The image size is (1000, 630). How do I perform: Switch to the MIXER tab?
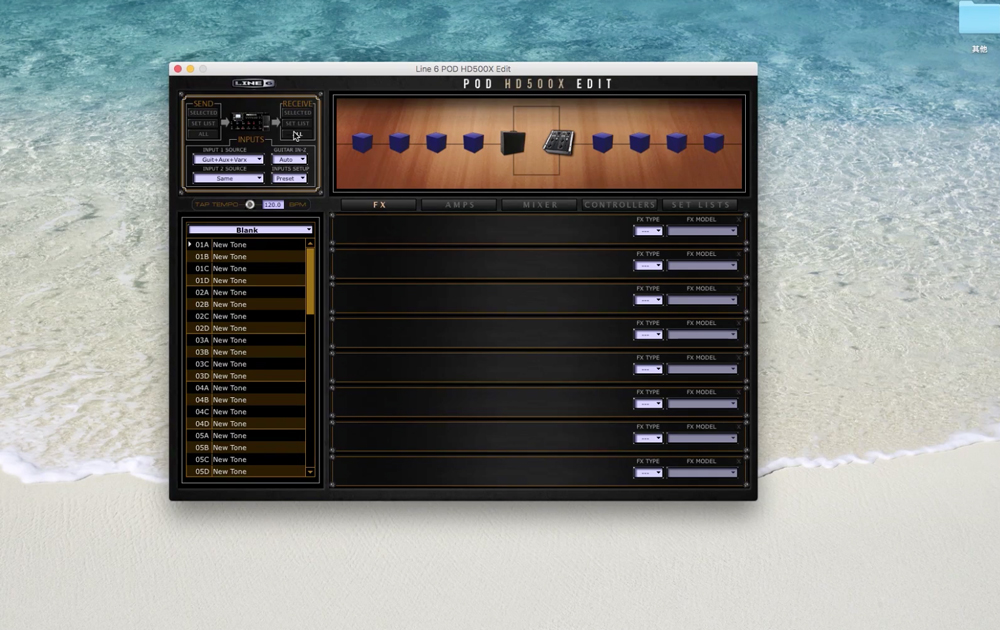click(x=540, y=205)
